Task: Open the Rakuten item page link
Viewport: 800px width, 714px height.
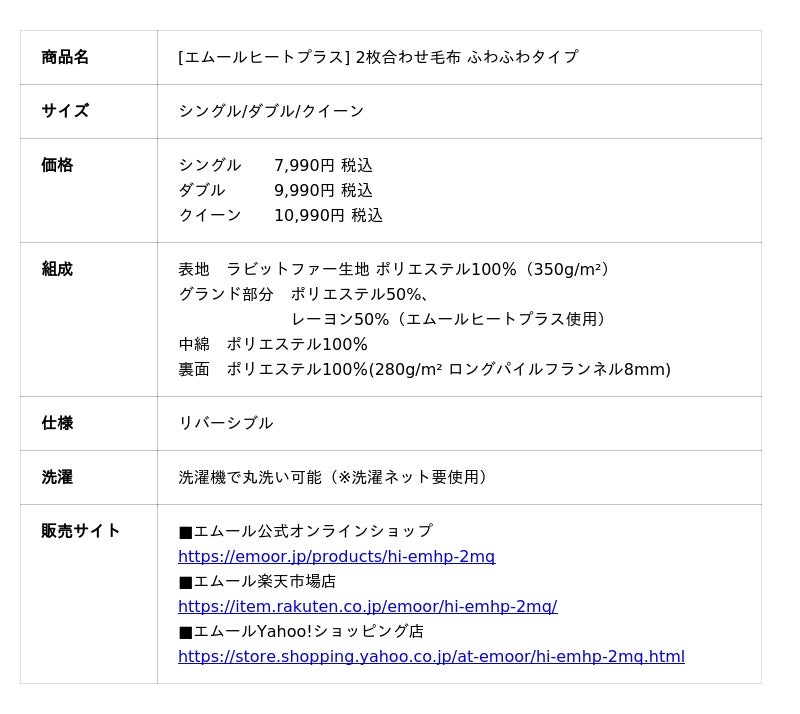Action: point(367,606)
